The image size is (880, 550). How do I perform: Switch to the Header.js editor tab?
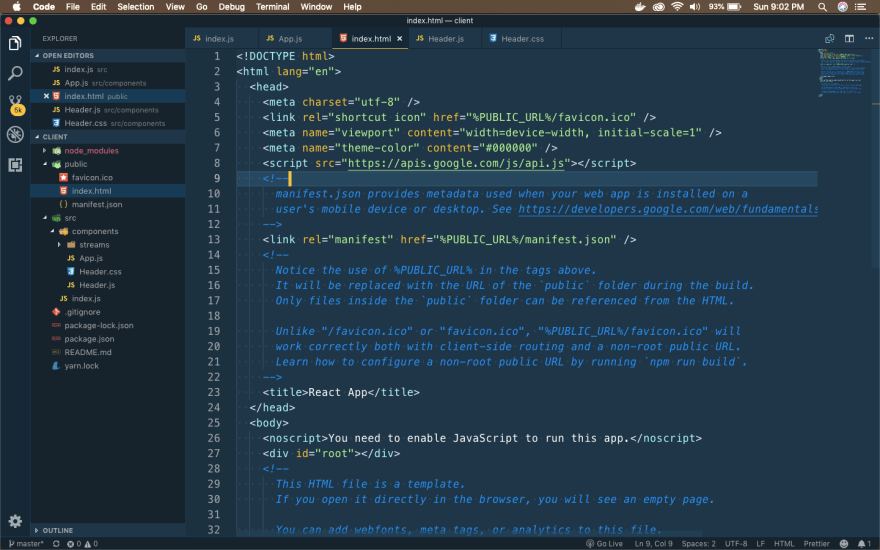point(445,39)
